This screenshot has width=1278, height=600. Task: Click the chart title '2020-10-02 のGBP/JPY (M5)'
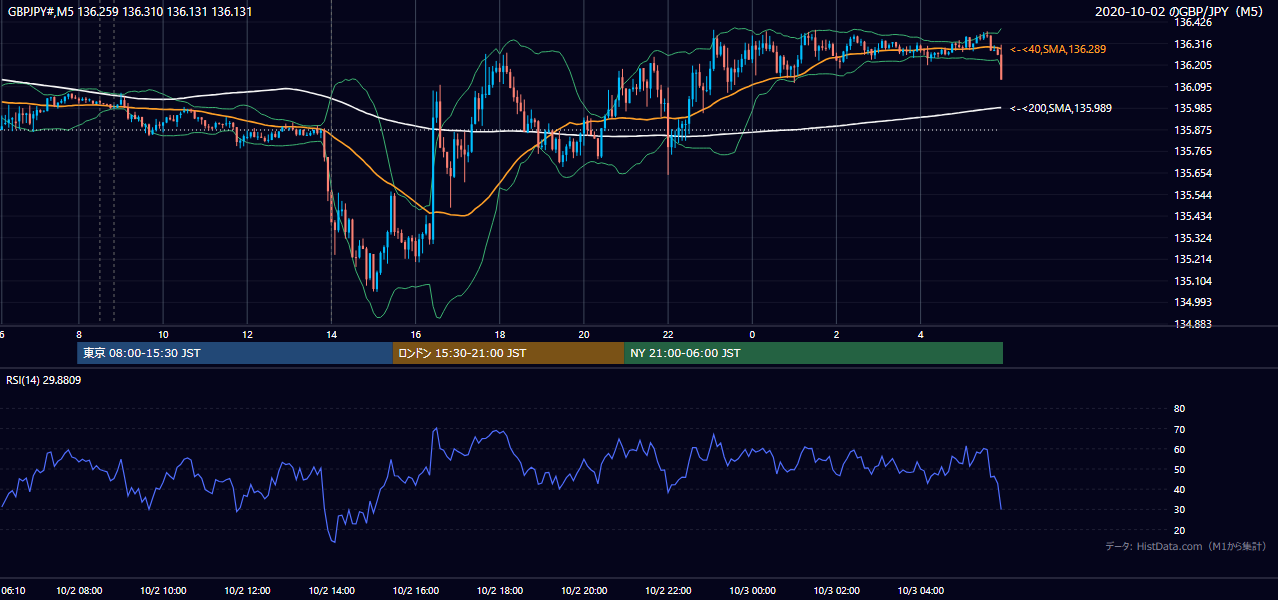click(1180, 12)
